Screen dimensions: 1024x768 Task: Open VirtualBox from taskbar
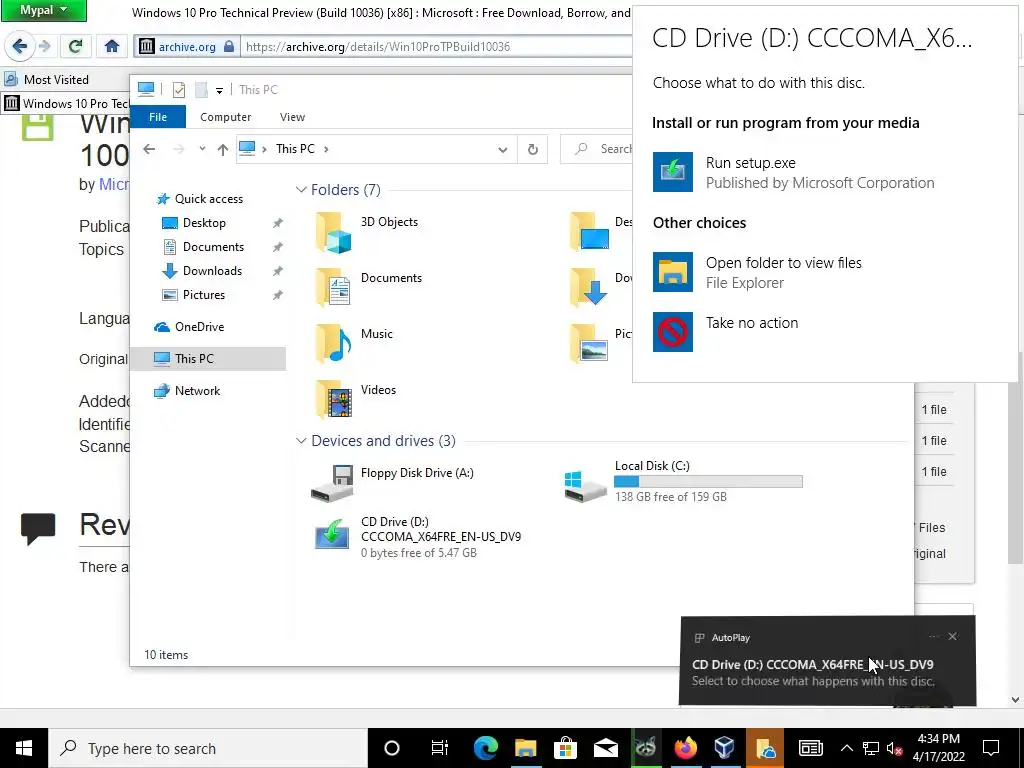click(725, 748)
